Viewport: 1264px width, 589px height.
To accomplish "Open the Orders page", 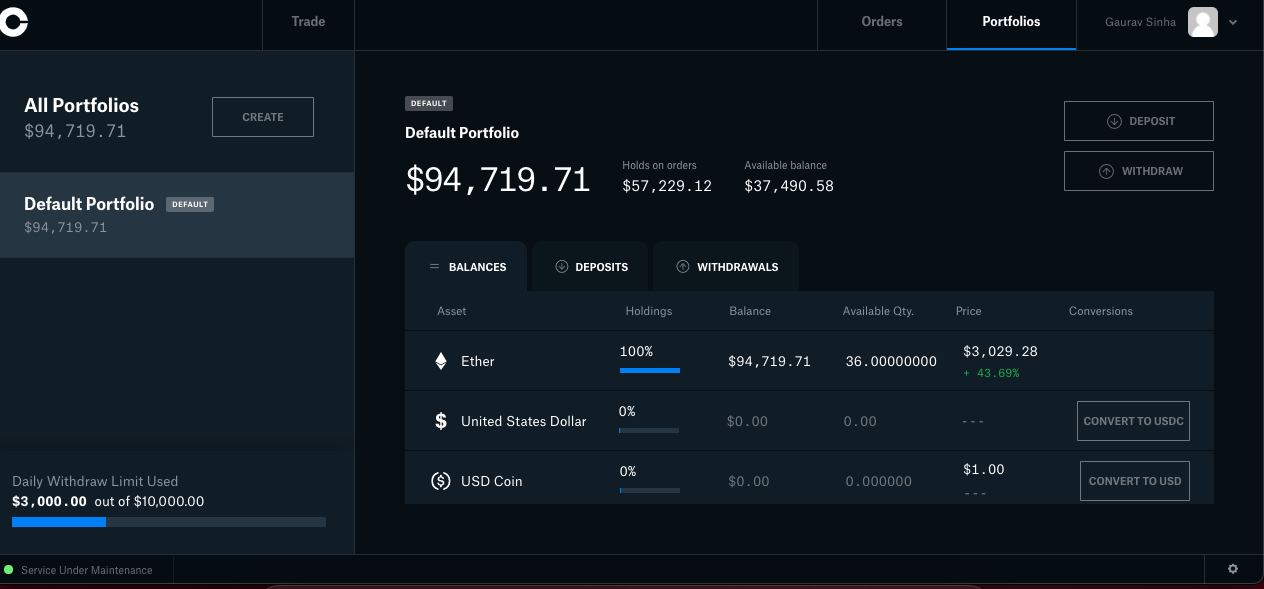I will [882, 21].
